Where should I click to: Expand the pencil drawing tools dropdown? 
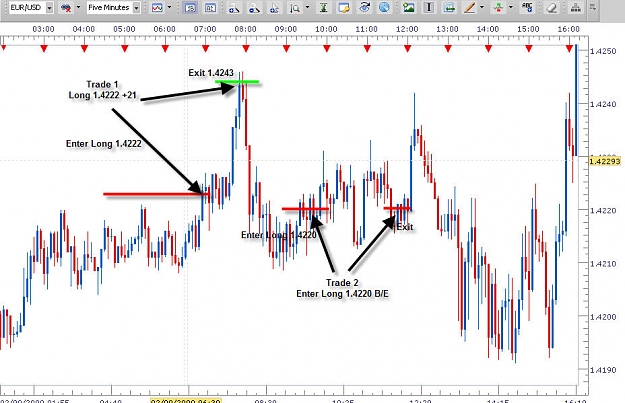coord(482,7)
